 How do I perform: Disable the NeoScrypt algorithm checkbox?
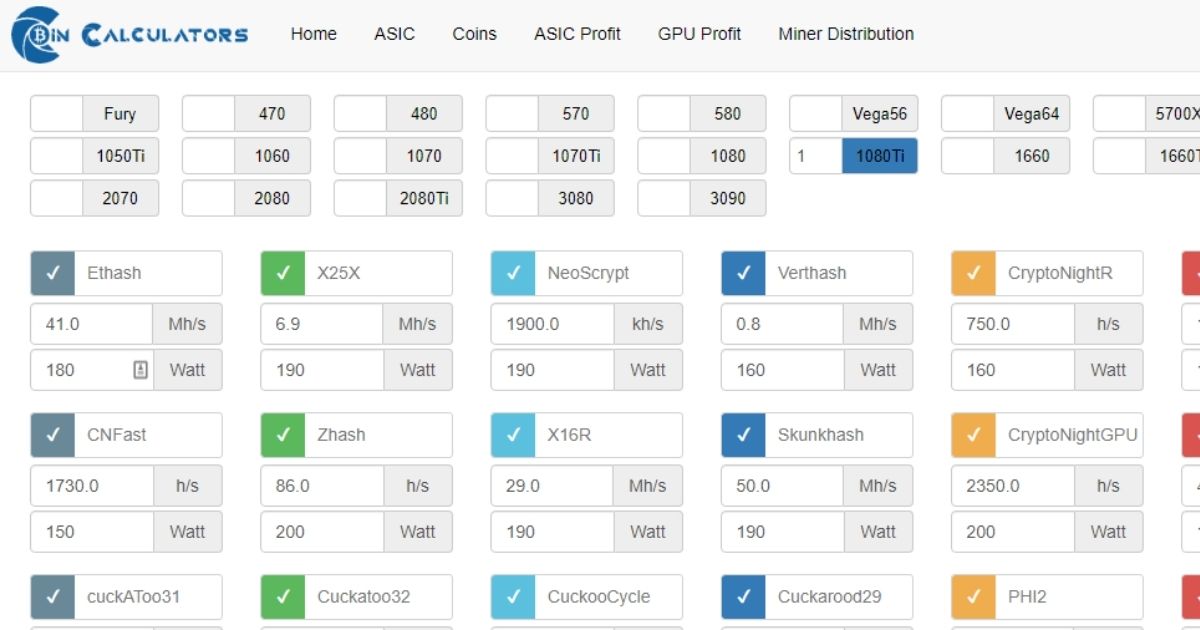[x=513, y=273]
